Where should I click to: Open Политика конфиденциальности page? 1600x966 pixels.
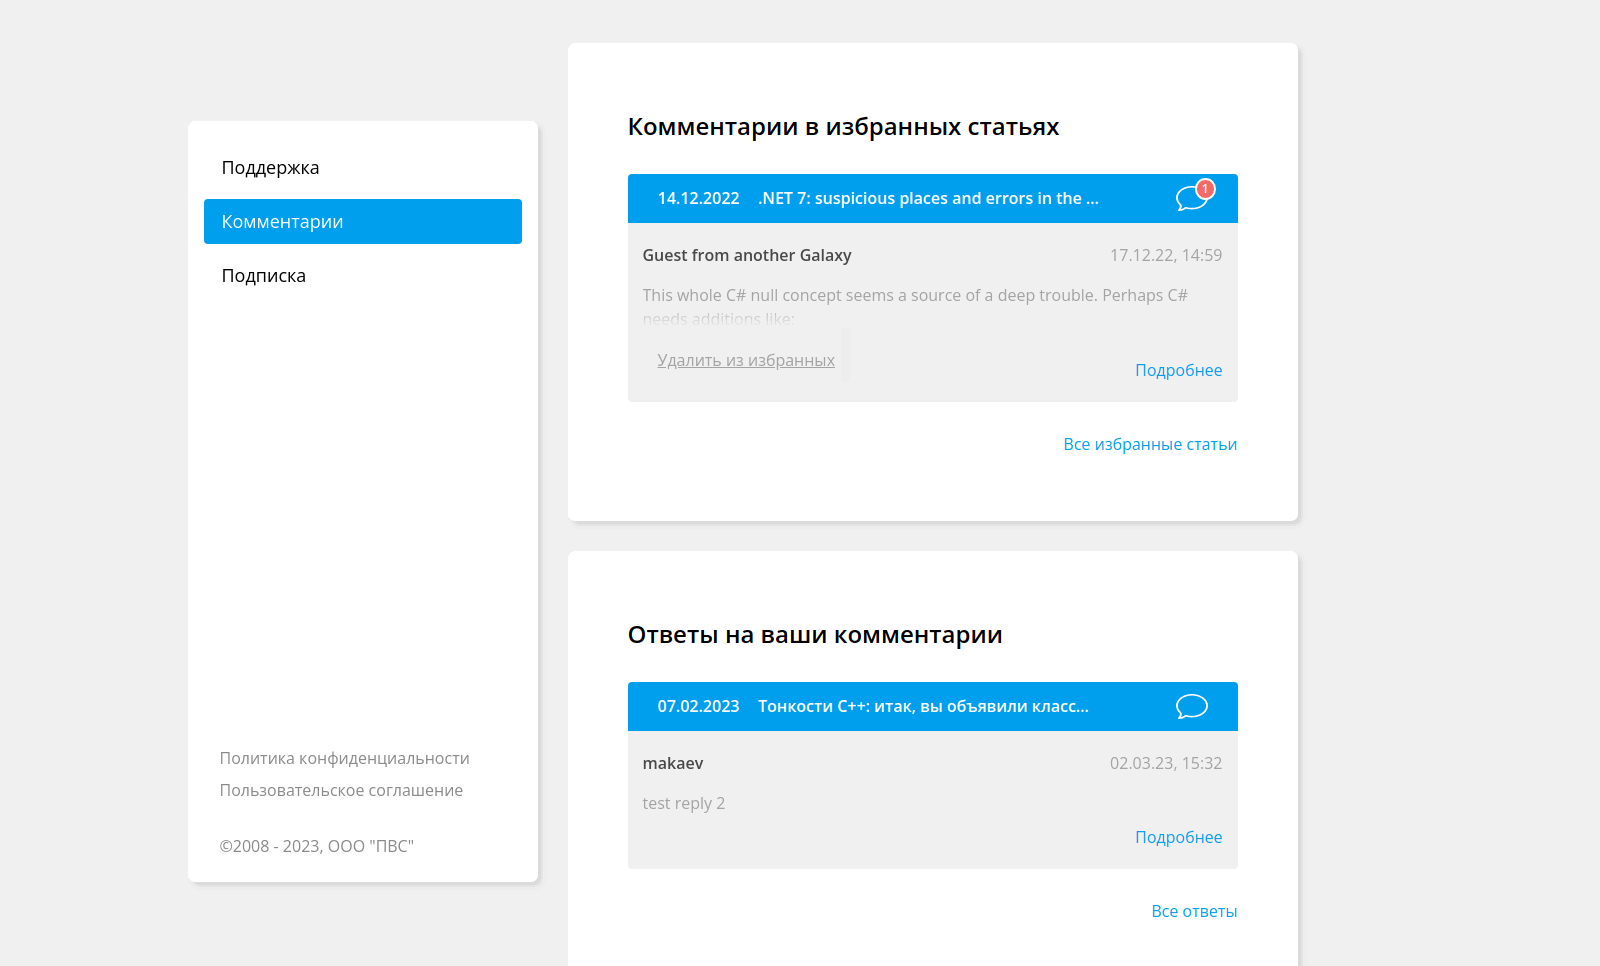345,758
